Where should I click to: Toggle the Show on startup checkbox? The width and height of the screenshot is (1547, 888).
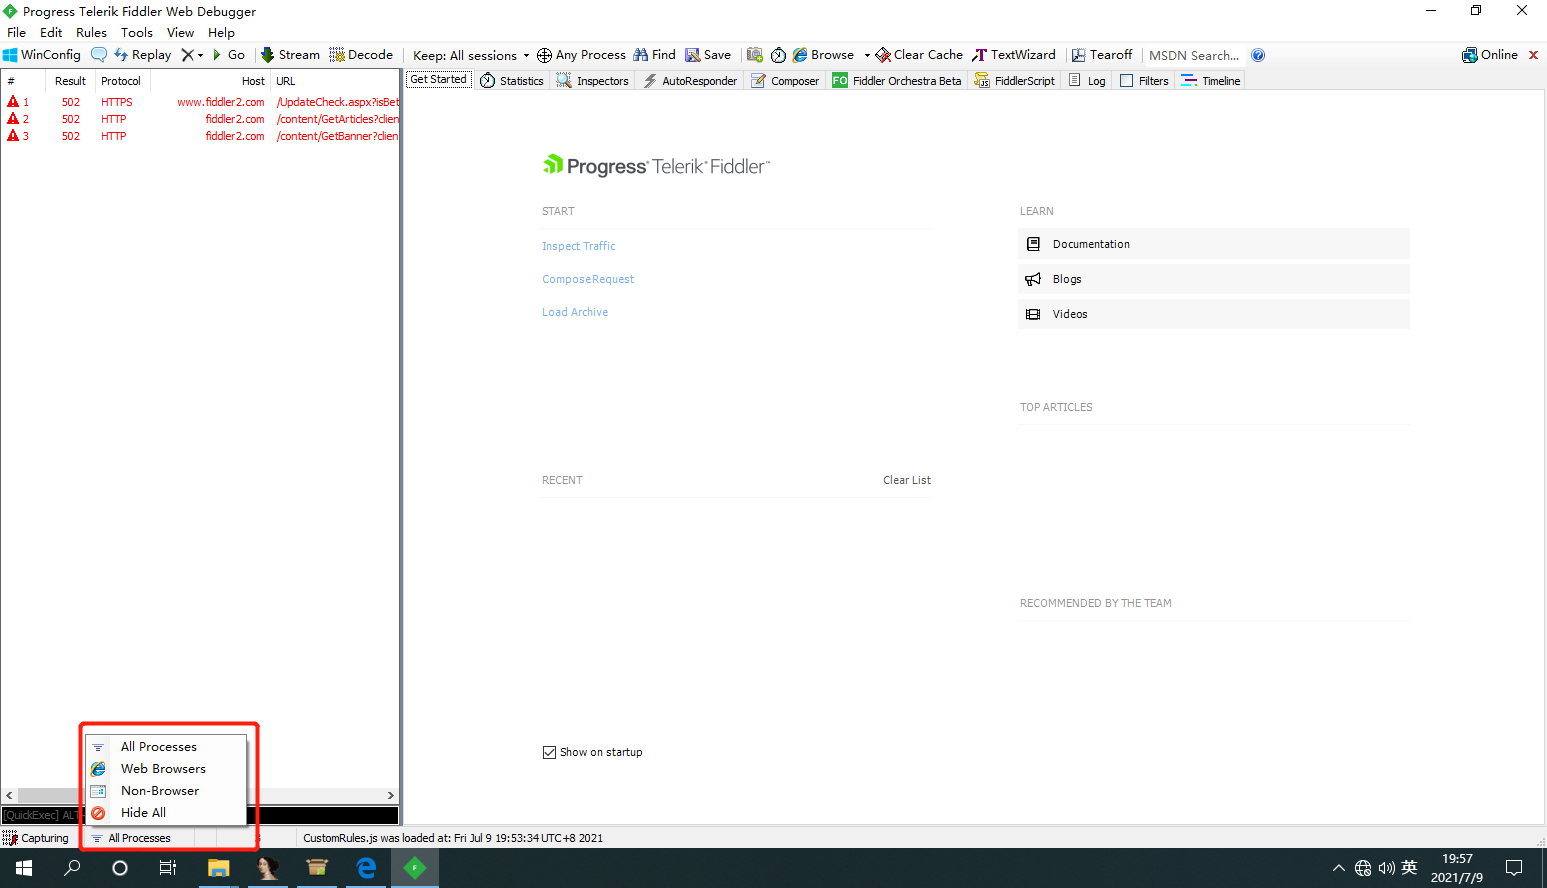pos(549,752)
